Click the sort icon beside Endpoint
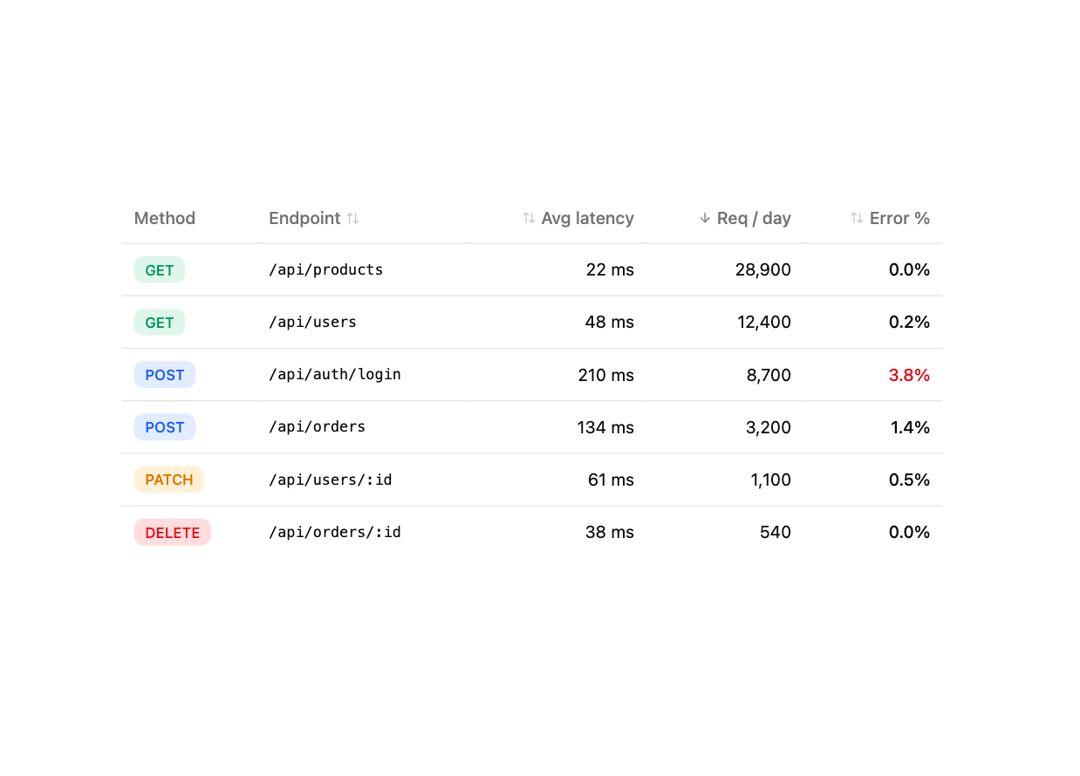Viewport: 1080px width, 776px height. click(353, 218)
